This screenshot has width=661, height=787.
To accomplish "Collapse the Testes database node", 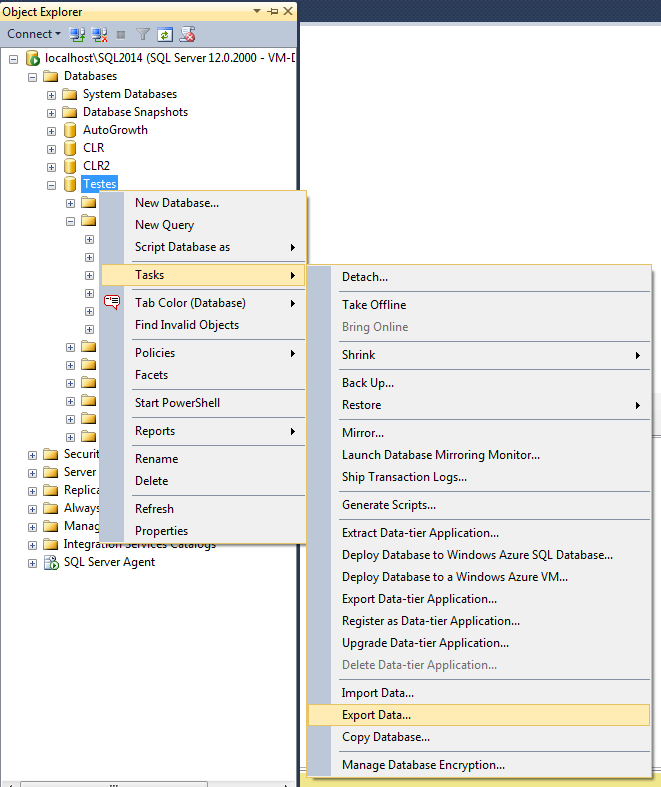I will click(x=51, y=184).
